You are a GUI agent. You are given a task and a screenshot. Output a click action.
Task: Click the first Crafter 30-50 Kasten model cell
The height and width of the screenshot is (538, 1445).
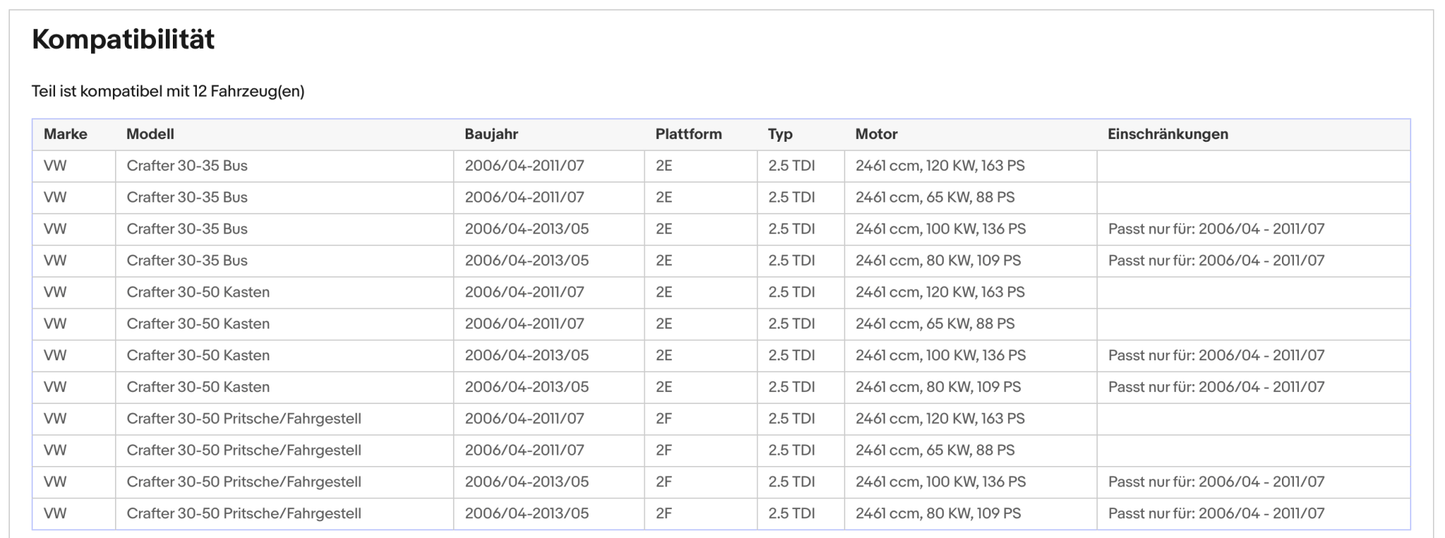click(198, 292)
